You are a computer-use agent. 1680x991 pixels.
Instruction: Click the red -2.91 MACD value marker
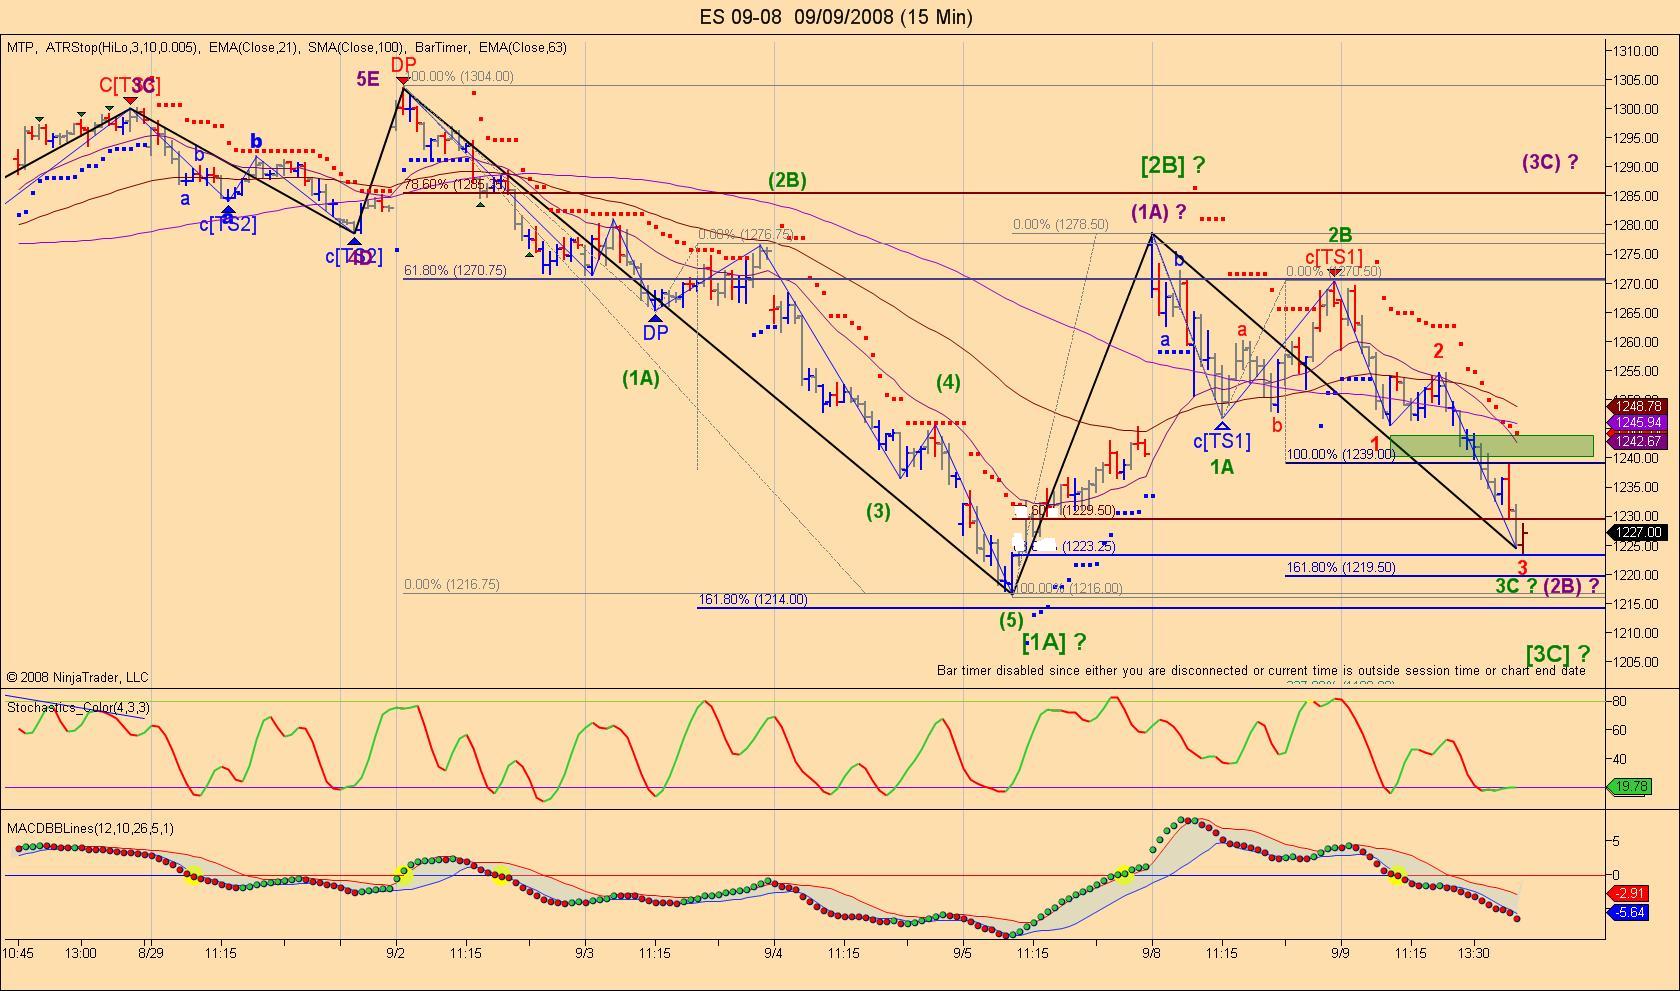1630,893
